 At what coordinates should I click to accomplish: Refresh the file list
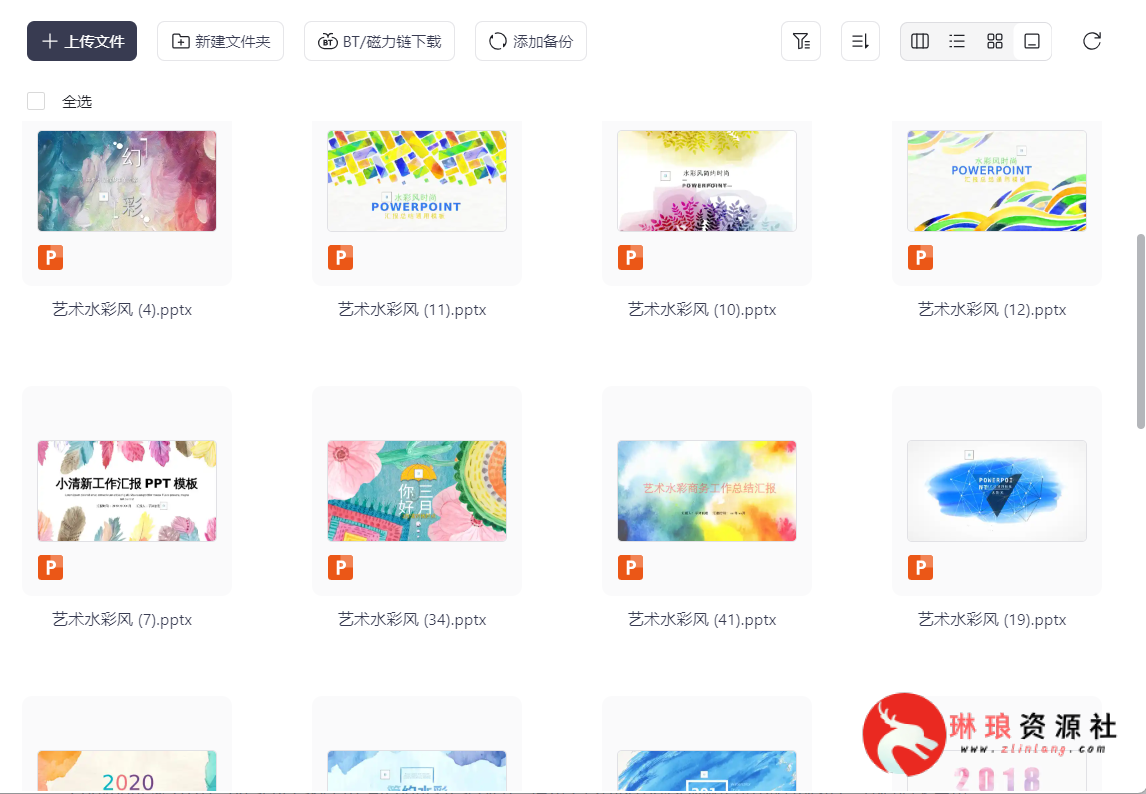(x=1092, y=41)
